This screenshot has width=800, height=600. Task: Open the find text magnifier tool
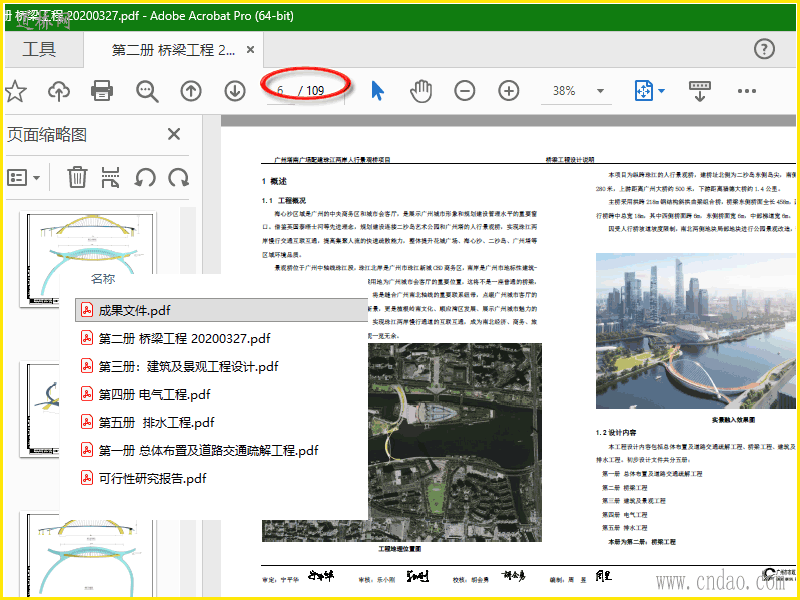(147, 91)
